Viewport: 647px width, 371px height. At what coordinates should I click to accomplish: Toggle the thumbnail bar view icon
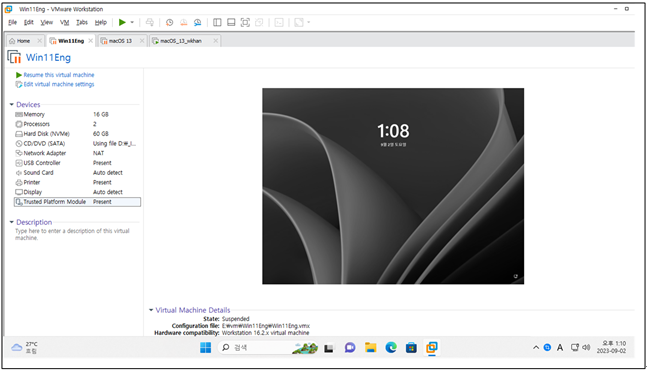point(231,22)
